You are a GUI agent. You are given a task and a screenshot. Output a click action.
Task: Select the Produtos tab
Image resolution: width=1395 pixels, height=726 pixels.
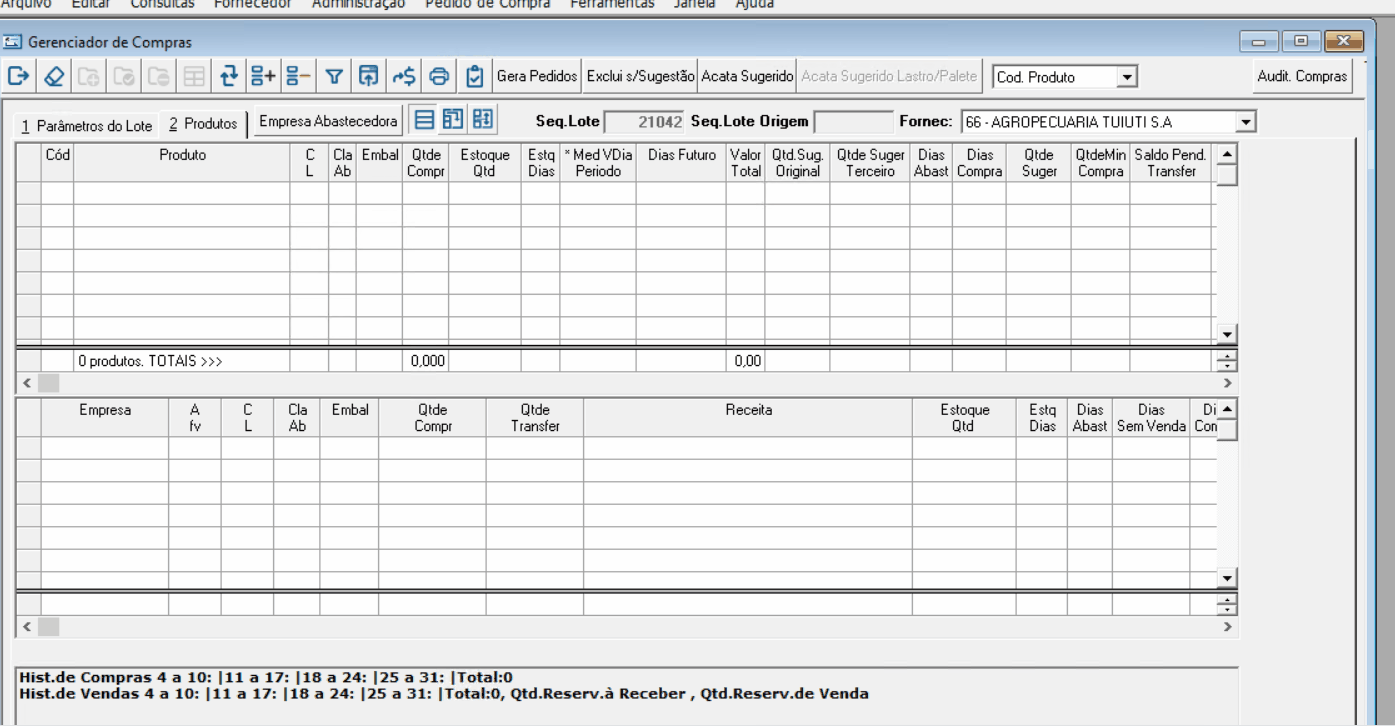204,124
